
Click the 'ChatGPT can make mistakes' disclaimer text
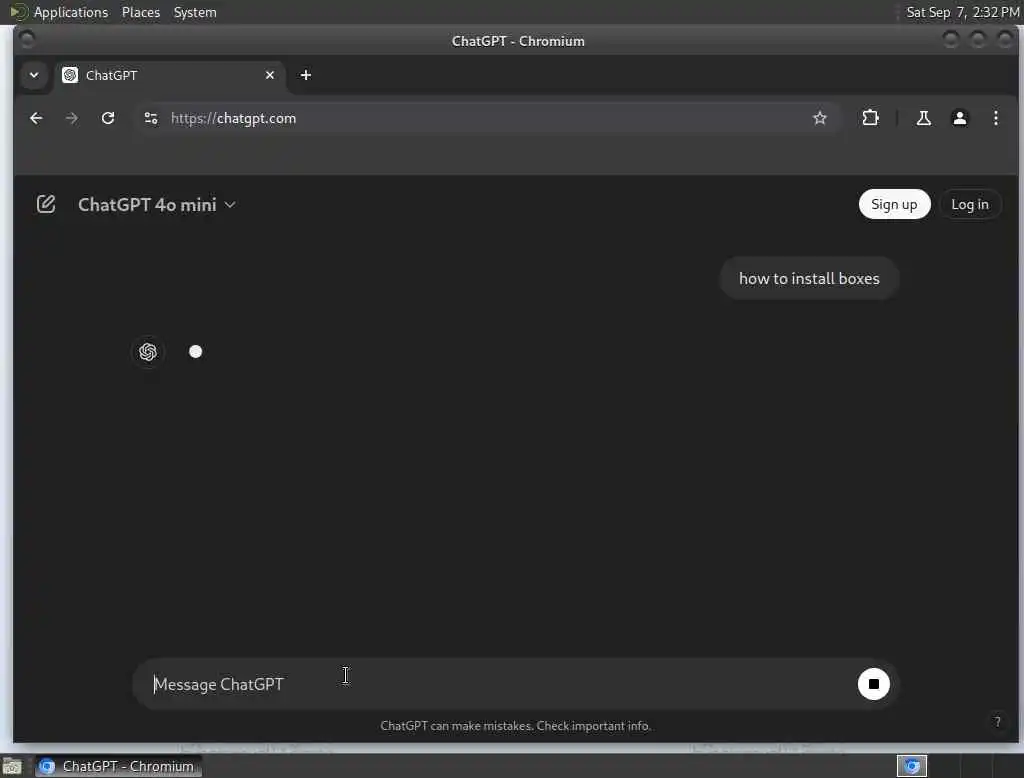point(516,726)
